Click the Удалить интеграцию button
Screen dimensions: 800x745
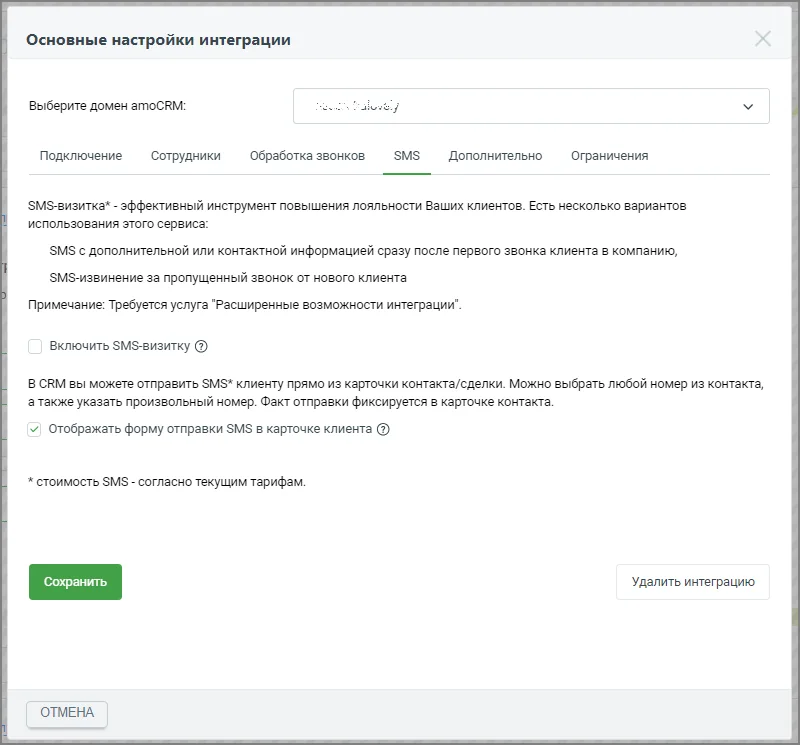(693, 582)
